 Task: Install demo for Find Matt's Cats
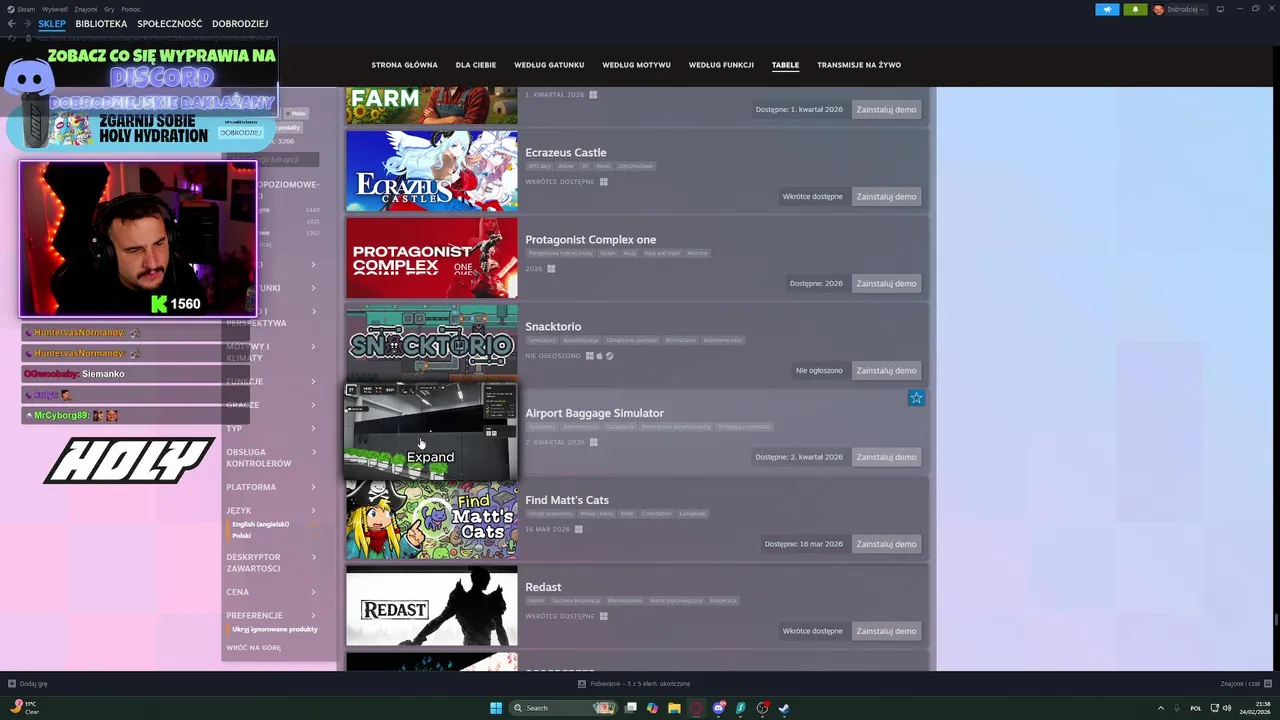point(886,544)
